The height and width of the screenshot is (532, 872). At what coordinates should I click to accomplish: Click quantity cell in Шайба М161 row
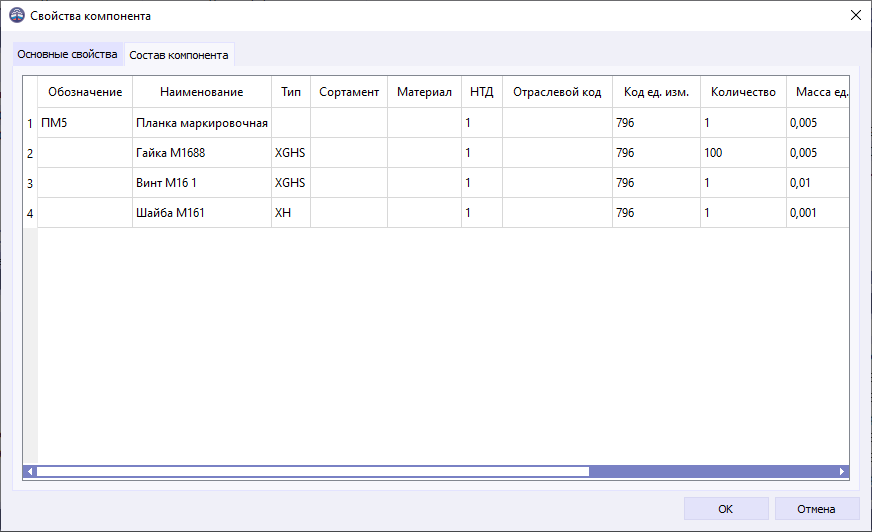[743, 213]
